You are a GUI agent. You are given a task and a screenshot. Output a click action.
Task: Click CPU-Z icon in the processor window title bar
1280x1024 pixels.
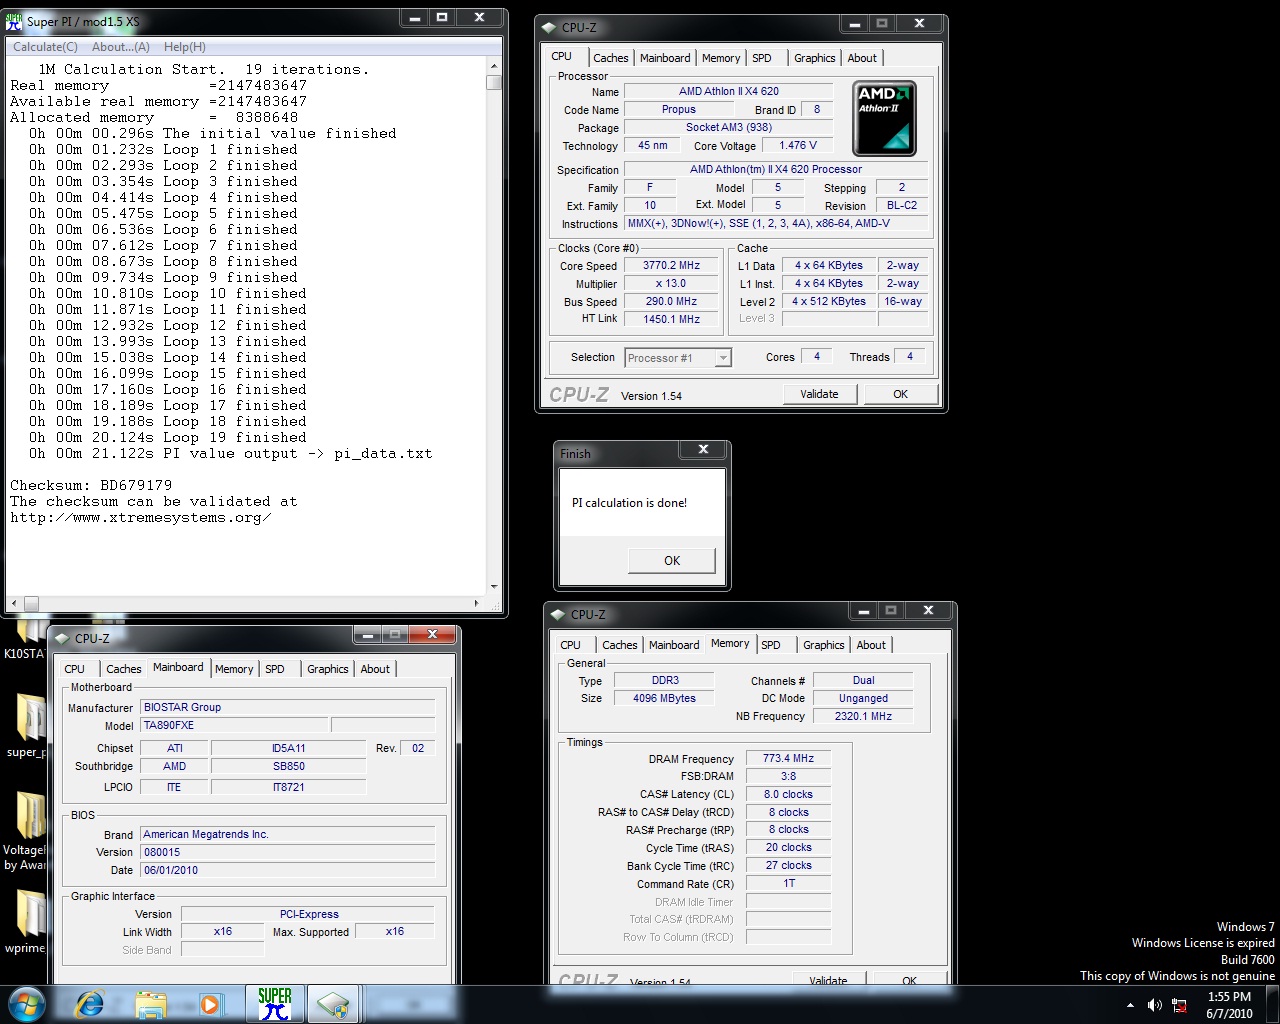pos(548,28)
